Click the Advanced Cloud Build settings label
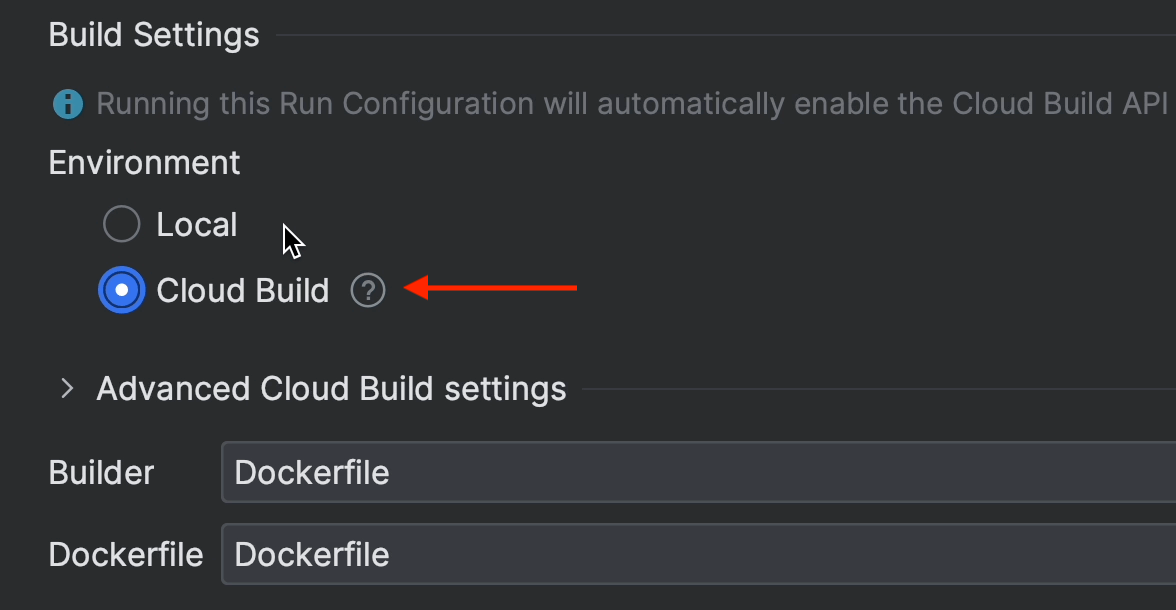This screenshot has height=610, width=1176. tap(331, 388)
